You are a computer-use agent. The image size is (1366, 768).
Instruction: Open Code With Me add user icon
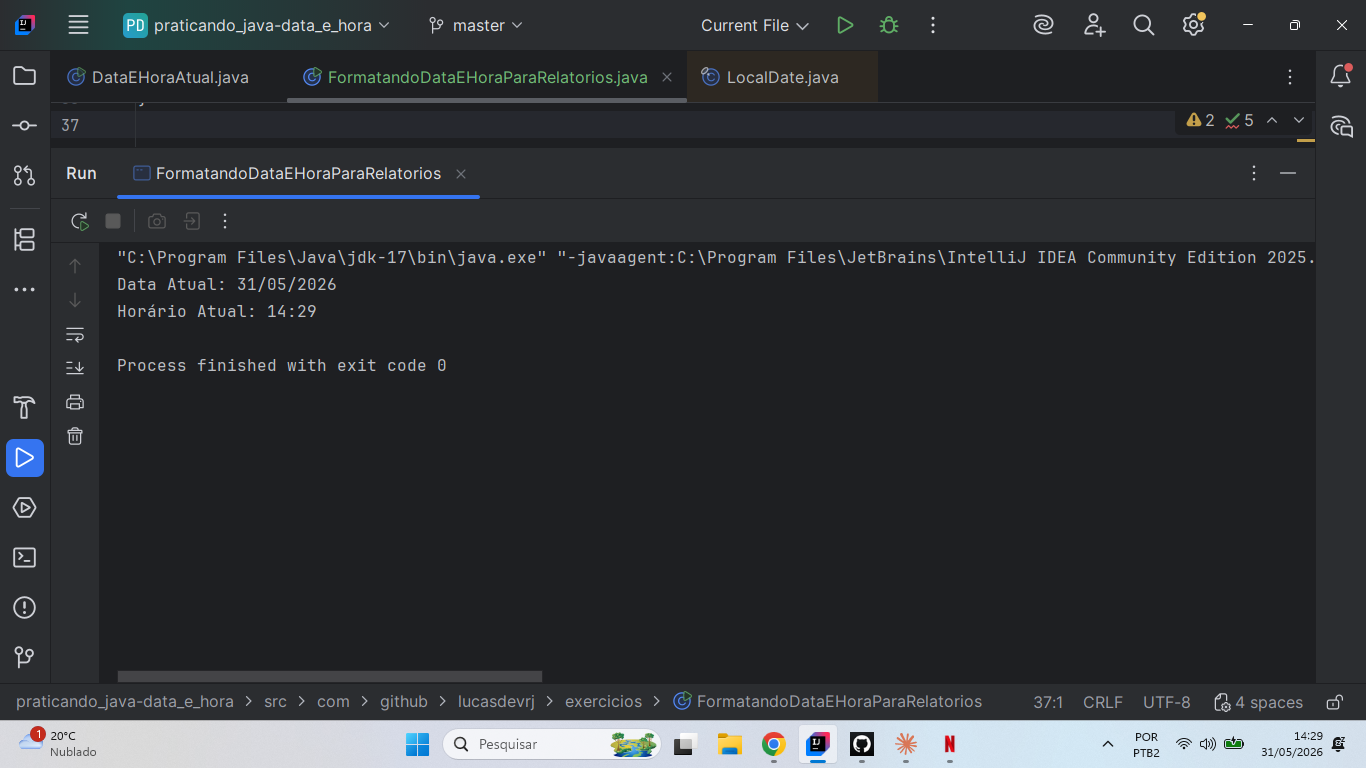[1094, 25]
